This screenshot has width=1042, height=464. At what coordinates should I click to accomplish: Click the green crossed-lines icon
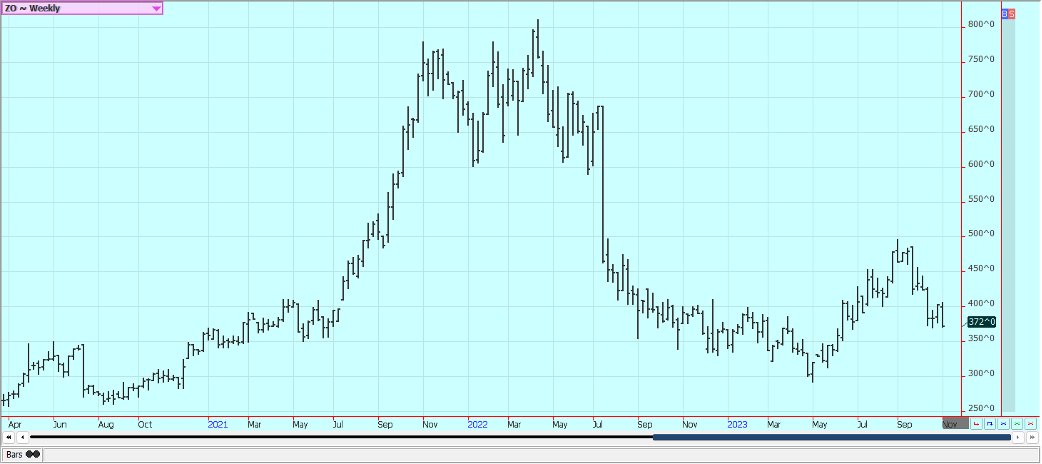pos(1017,423)
